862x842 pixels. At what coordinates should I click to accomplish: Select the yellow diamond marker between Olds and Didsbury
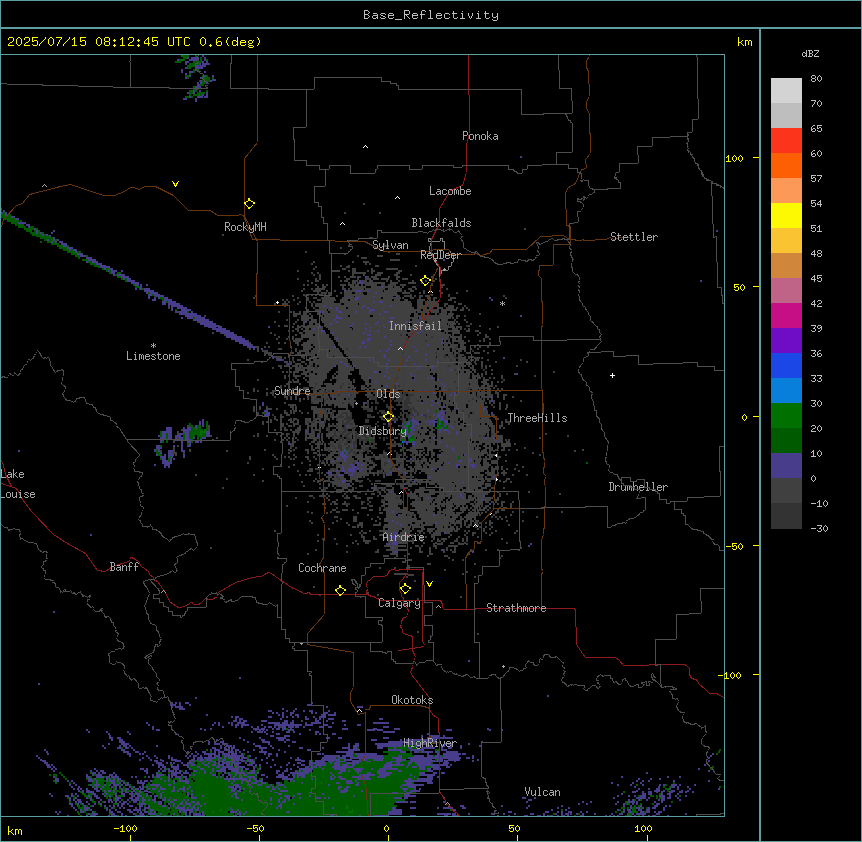(x=388, y=417)
